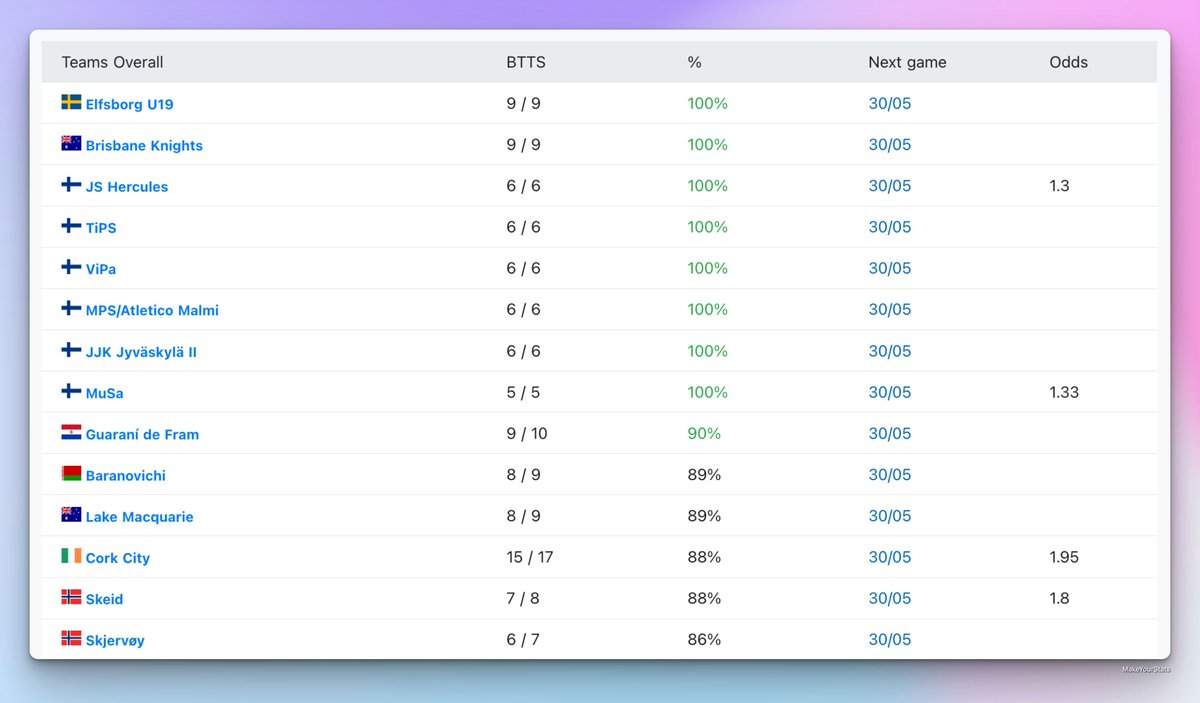Click the Swedish flag beside Elfsborg U19

tap(71, 102)
